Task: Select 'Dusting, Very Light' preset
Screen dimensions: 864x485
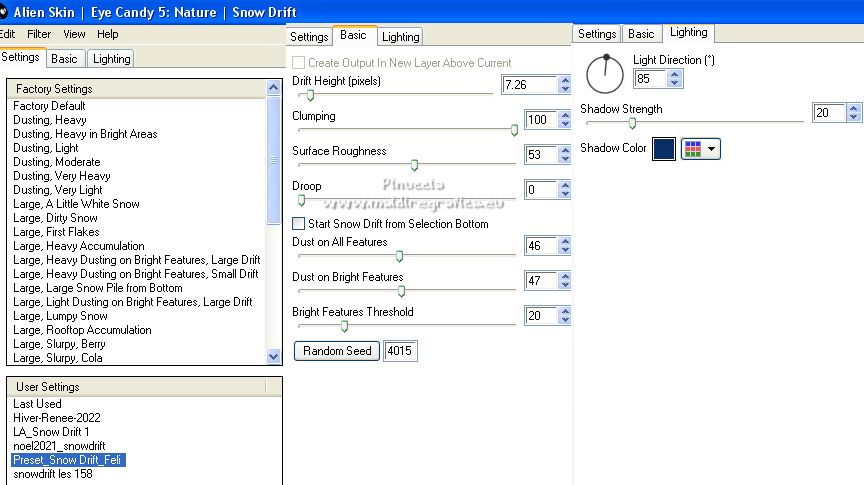Action: tap(57, 190)
